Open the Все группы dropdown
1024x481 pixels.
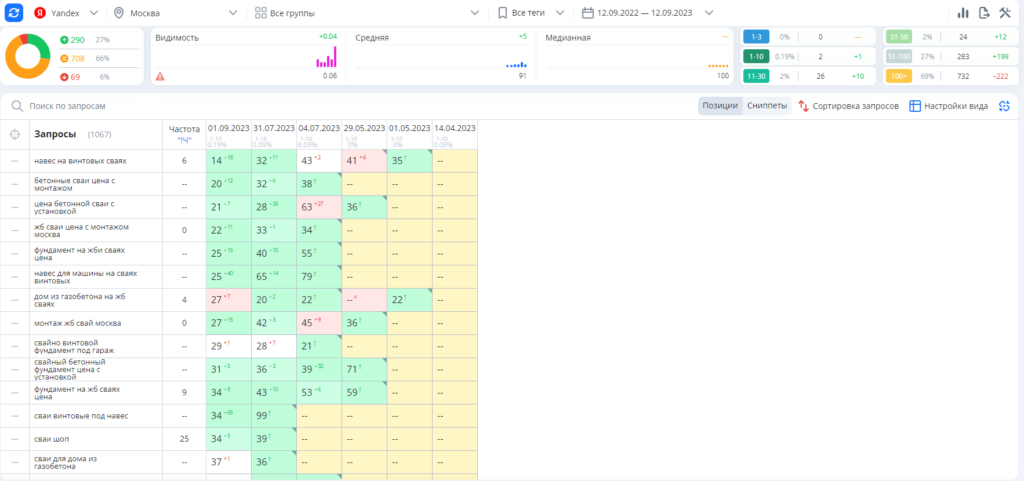(367, 12)
